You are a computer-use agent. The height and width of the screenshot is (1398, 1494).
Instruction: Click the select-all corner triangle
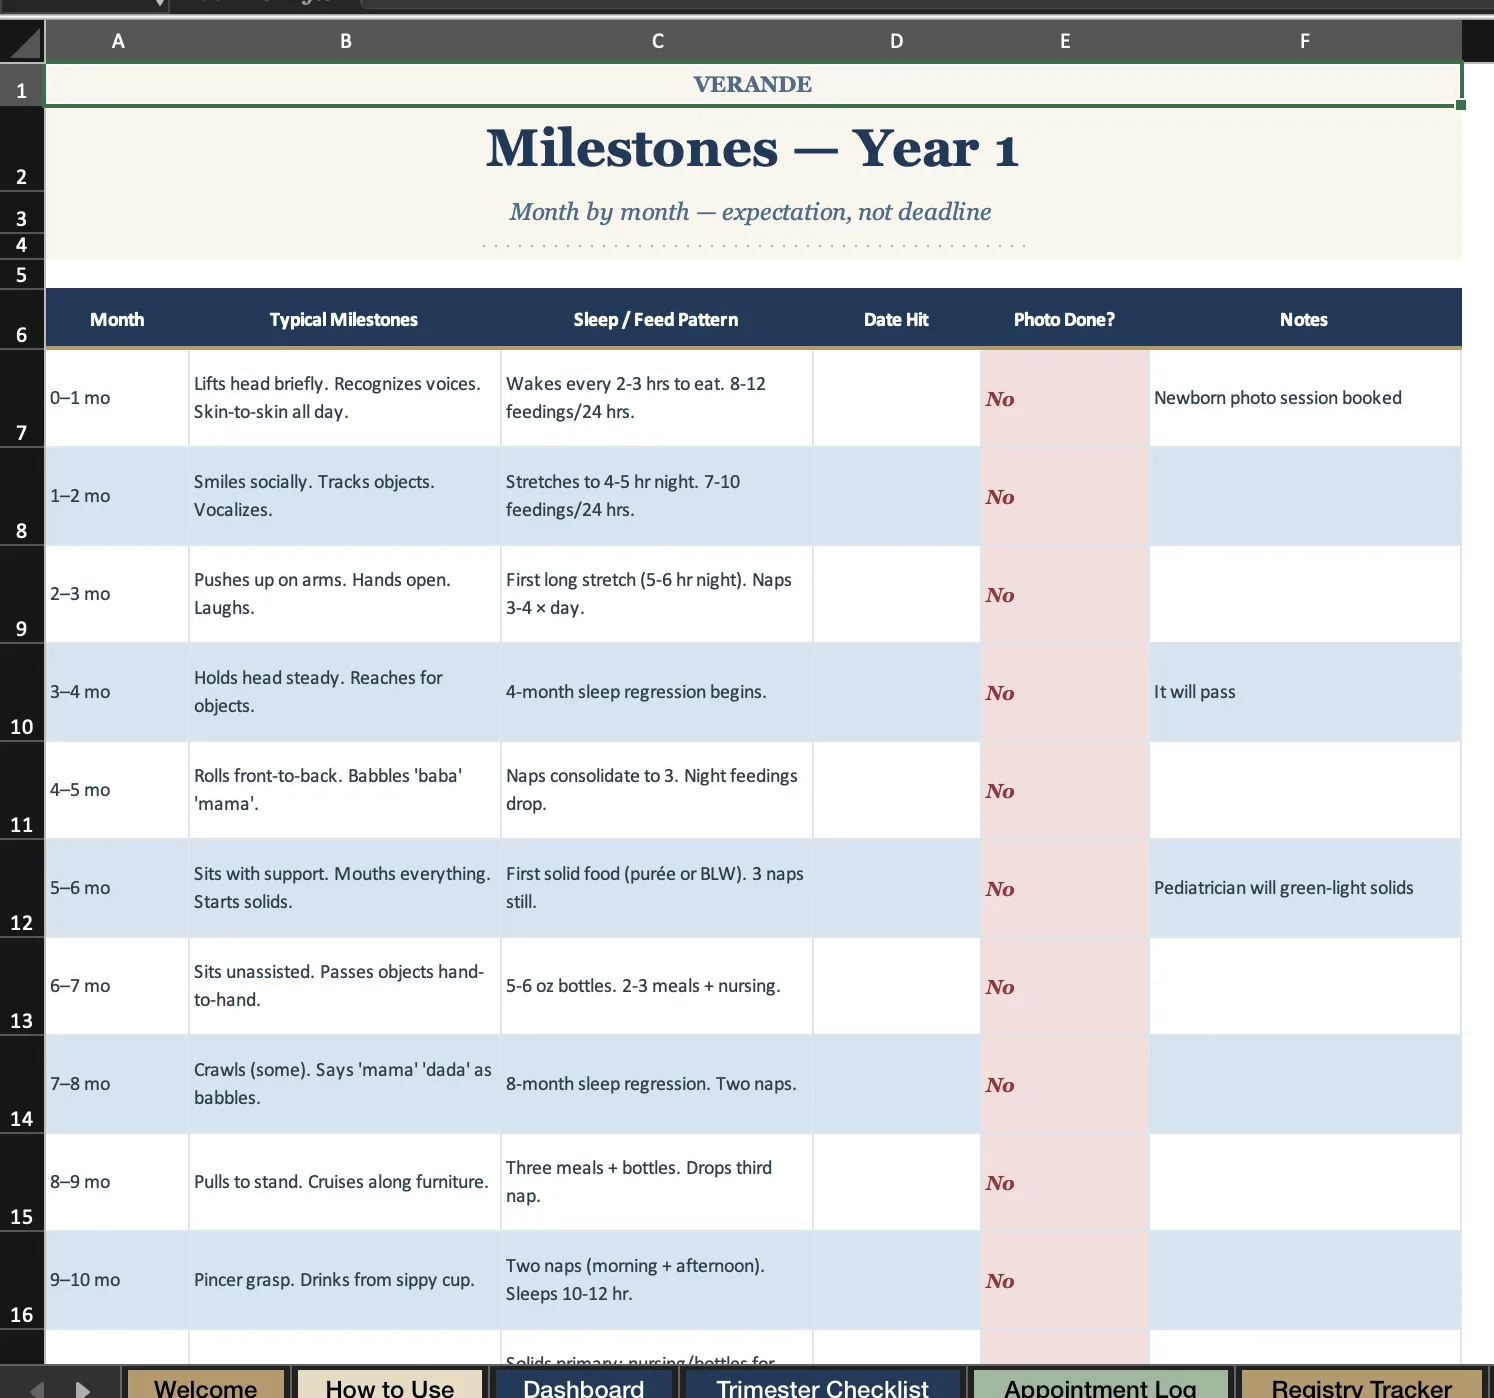pyautogui.click(x=23, y=42)
